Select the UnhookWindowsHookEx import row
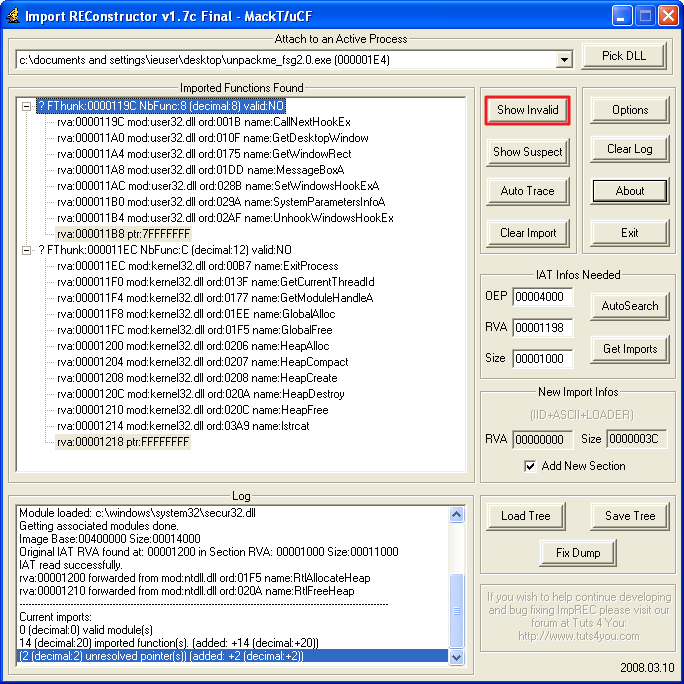 pyautogui.click(x=225, y=218)
